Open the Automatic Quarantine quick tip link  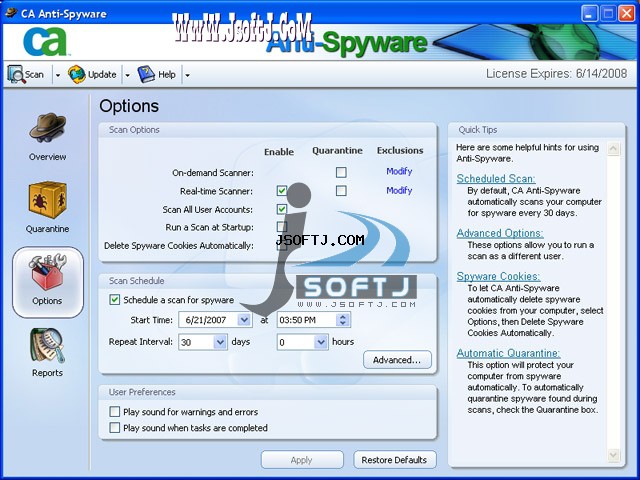point(508,353)
